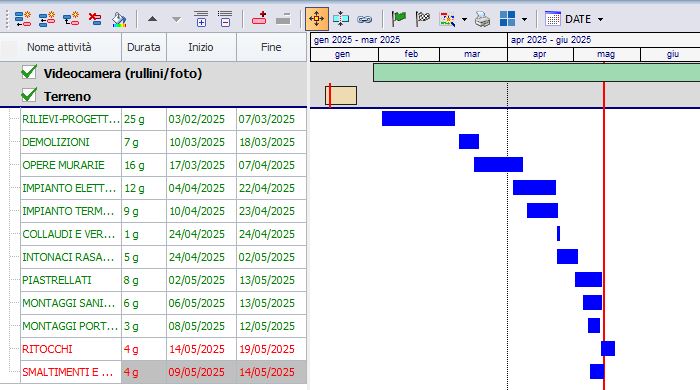Click the Nome attività column header
This screenshot has width=700, height=390.
(59, 47)
